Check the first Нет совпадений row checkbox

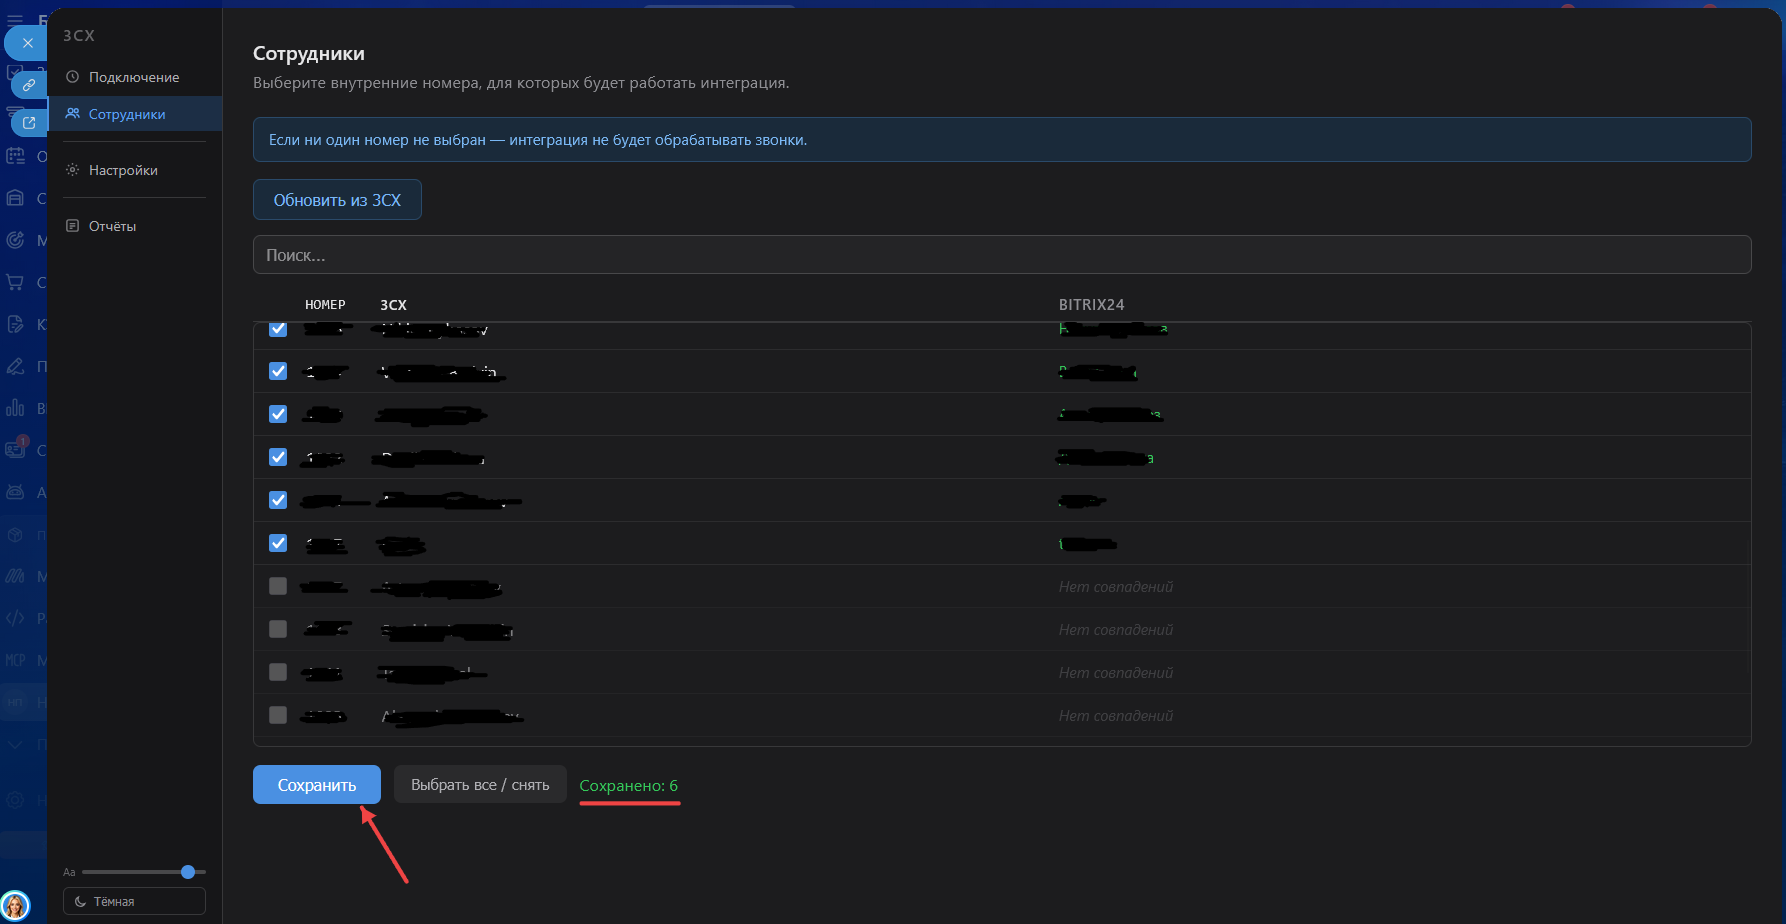click(278, 586)
